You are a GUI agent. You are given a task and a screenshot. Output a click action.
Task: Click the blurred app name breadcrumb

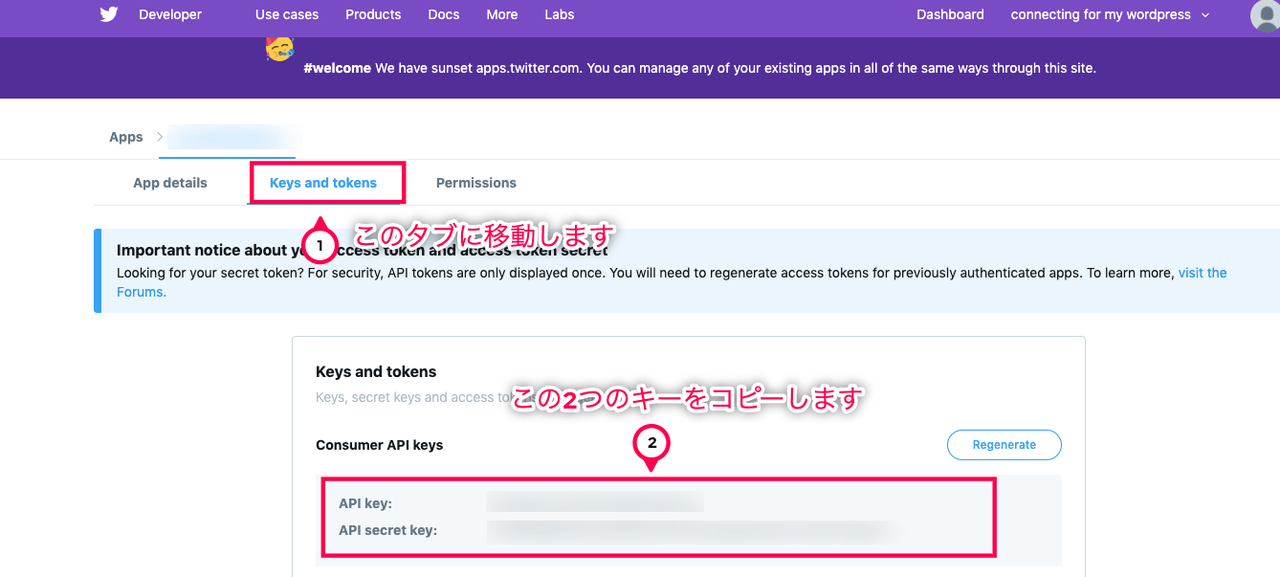(232, 137)
